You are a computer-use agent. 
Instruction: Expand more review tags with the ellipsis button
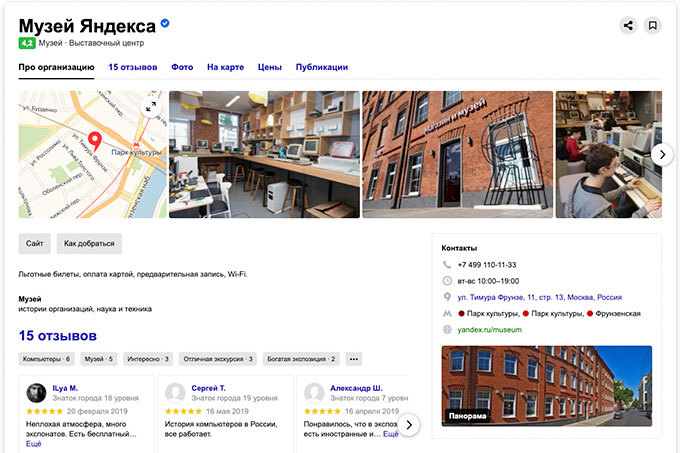[354, 359]
